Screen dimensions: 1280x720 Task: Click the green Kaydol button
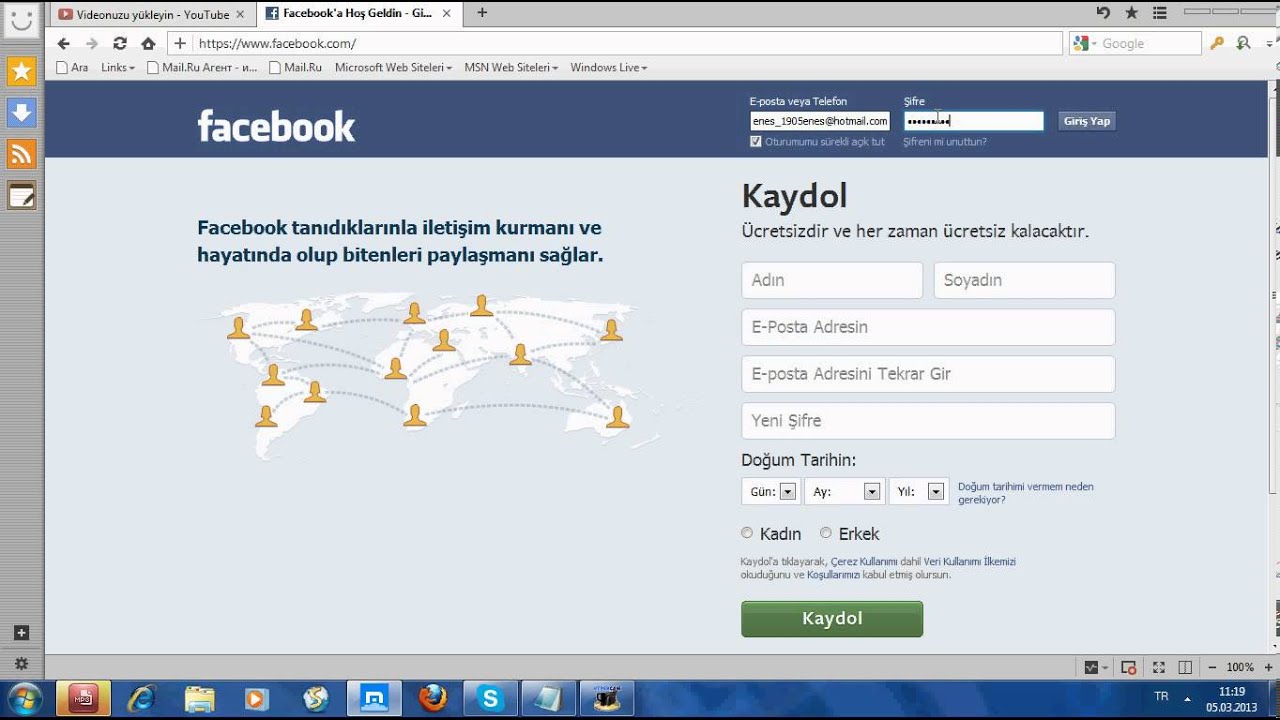[x=832, y=619]
